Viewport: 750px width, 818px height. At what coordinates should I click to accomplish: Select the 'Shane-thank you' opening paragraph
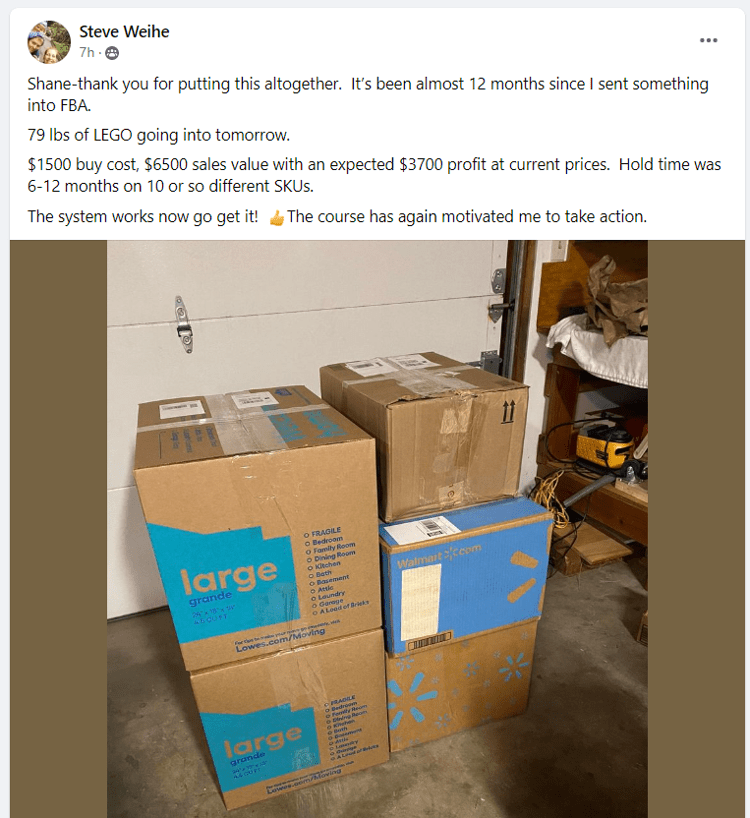pyautogui.click(x=368, y=94)
